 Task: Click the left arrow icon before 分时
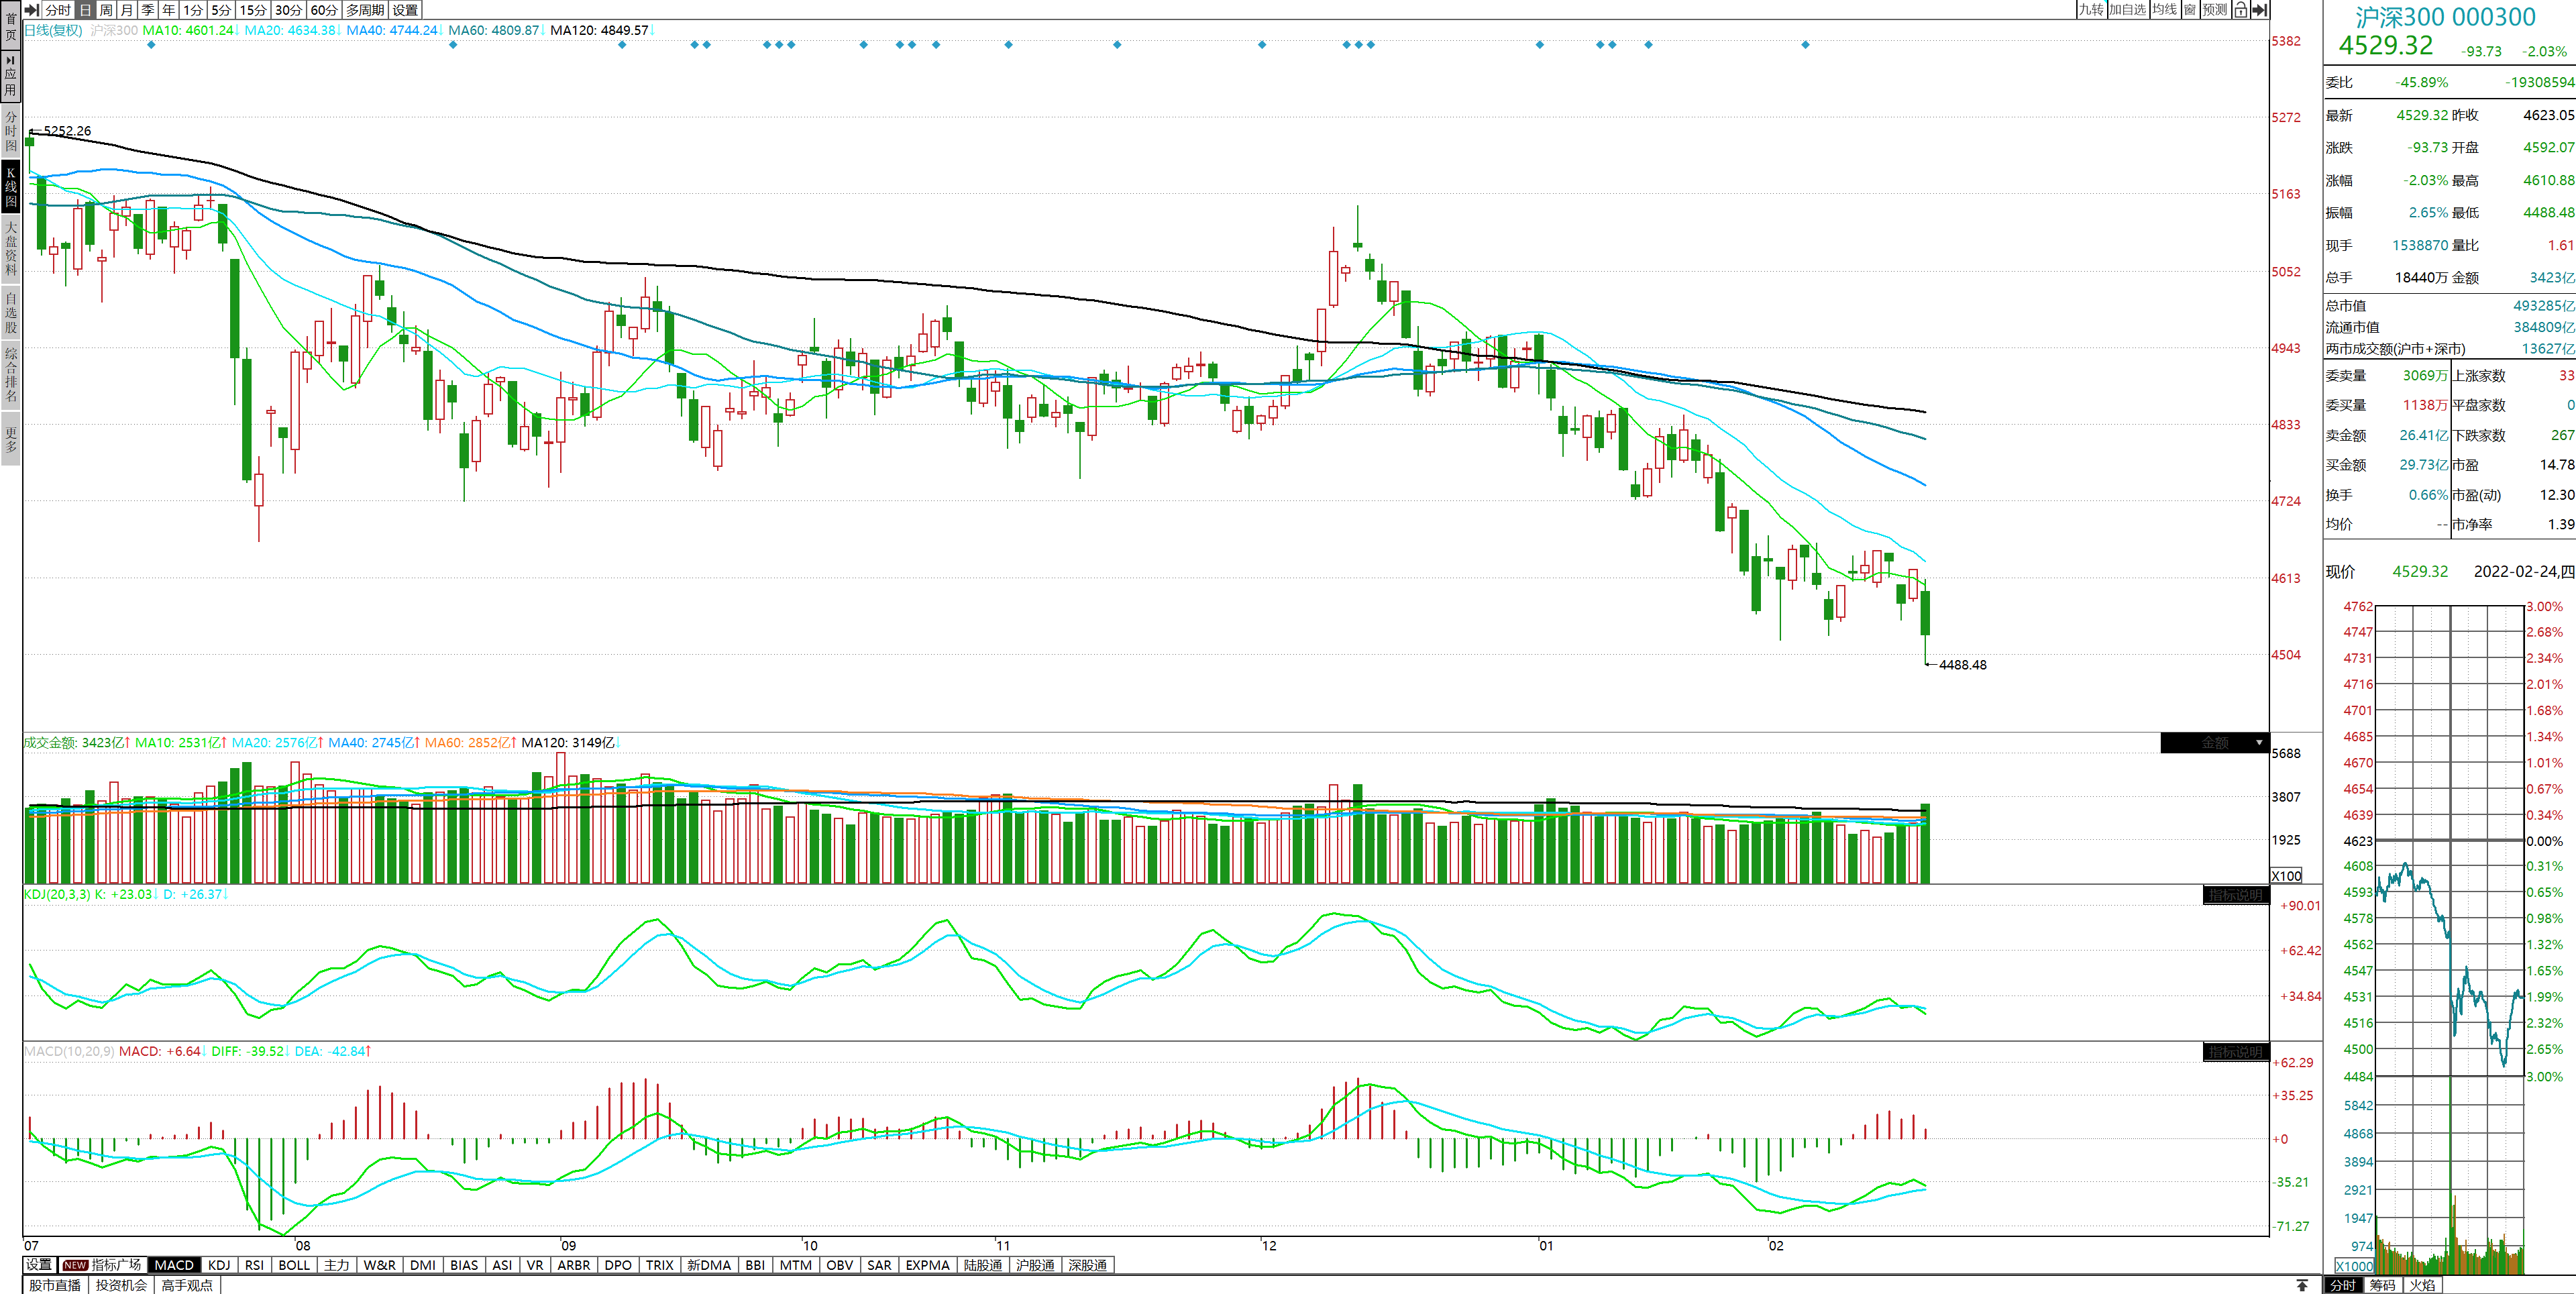31,10
